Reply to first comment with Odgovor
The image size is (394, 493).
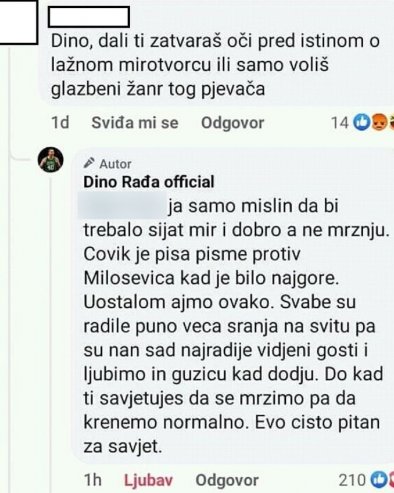coord(233,123)
